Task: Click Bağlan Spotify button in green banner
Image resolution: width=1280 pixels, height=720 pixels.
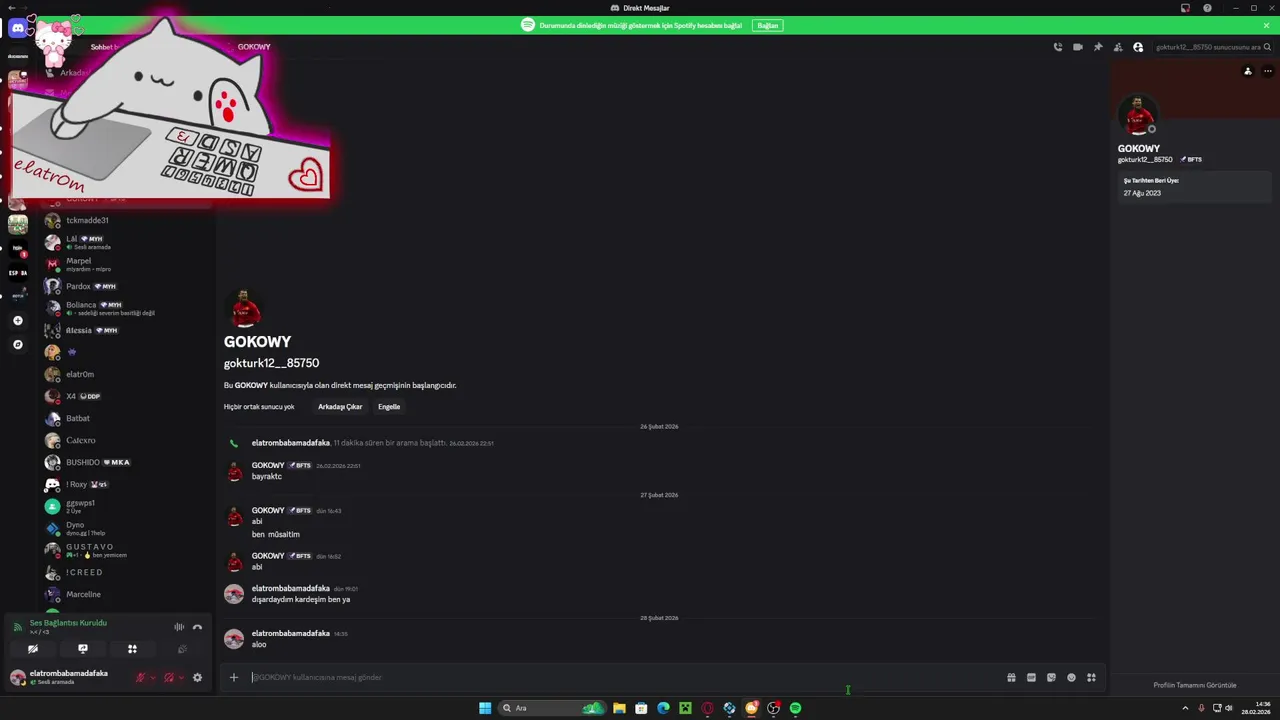Action: 767,25
